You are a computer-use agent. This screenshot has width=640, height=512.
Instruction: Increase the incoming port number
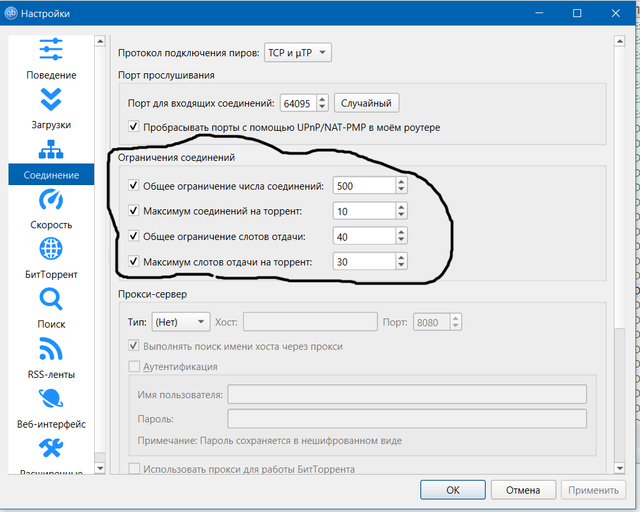click(322, 99)
